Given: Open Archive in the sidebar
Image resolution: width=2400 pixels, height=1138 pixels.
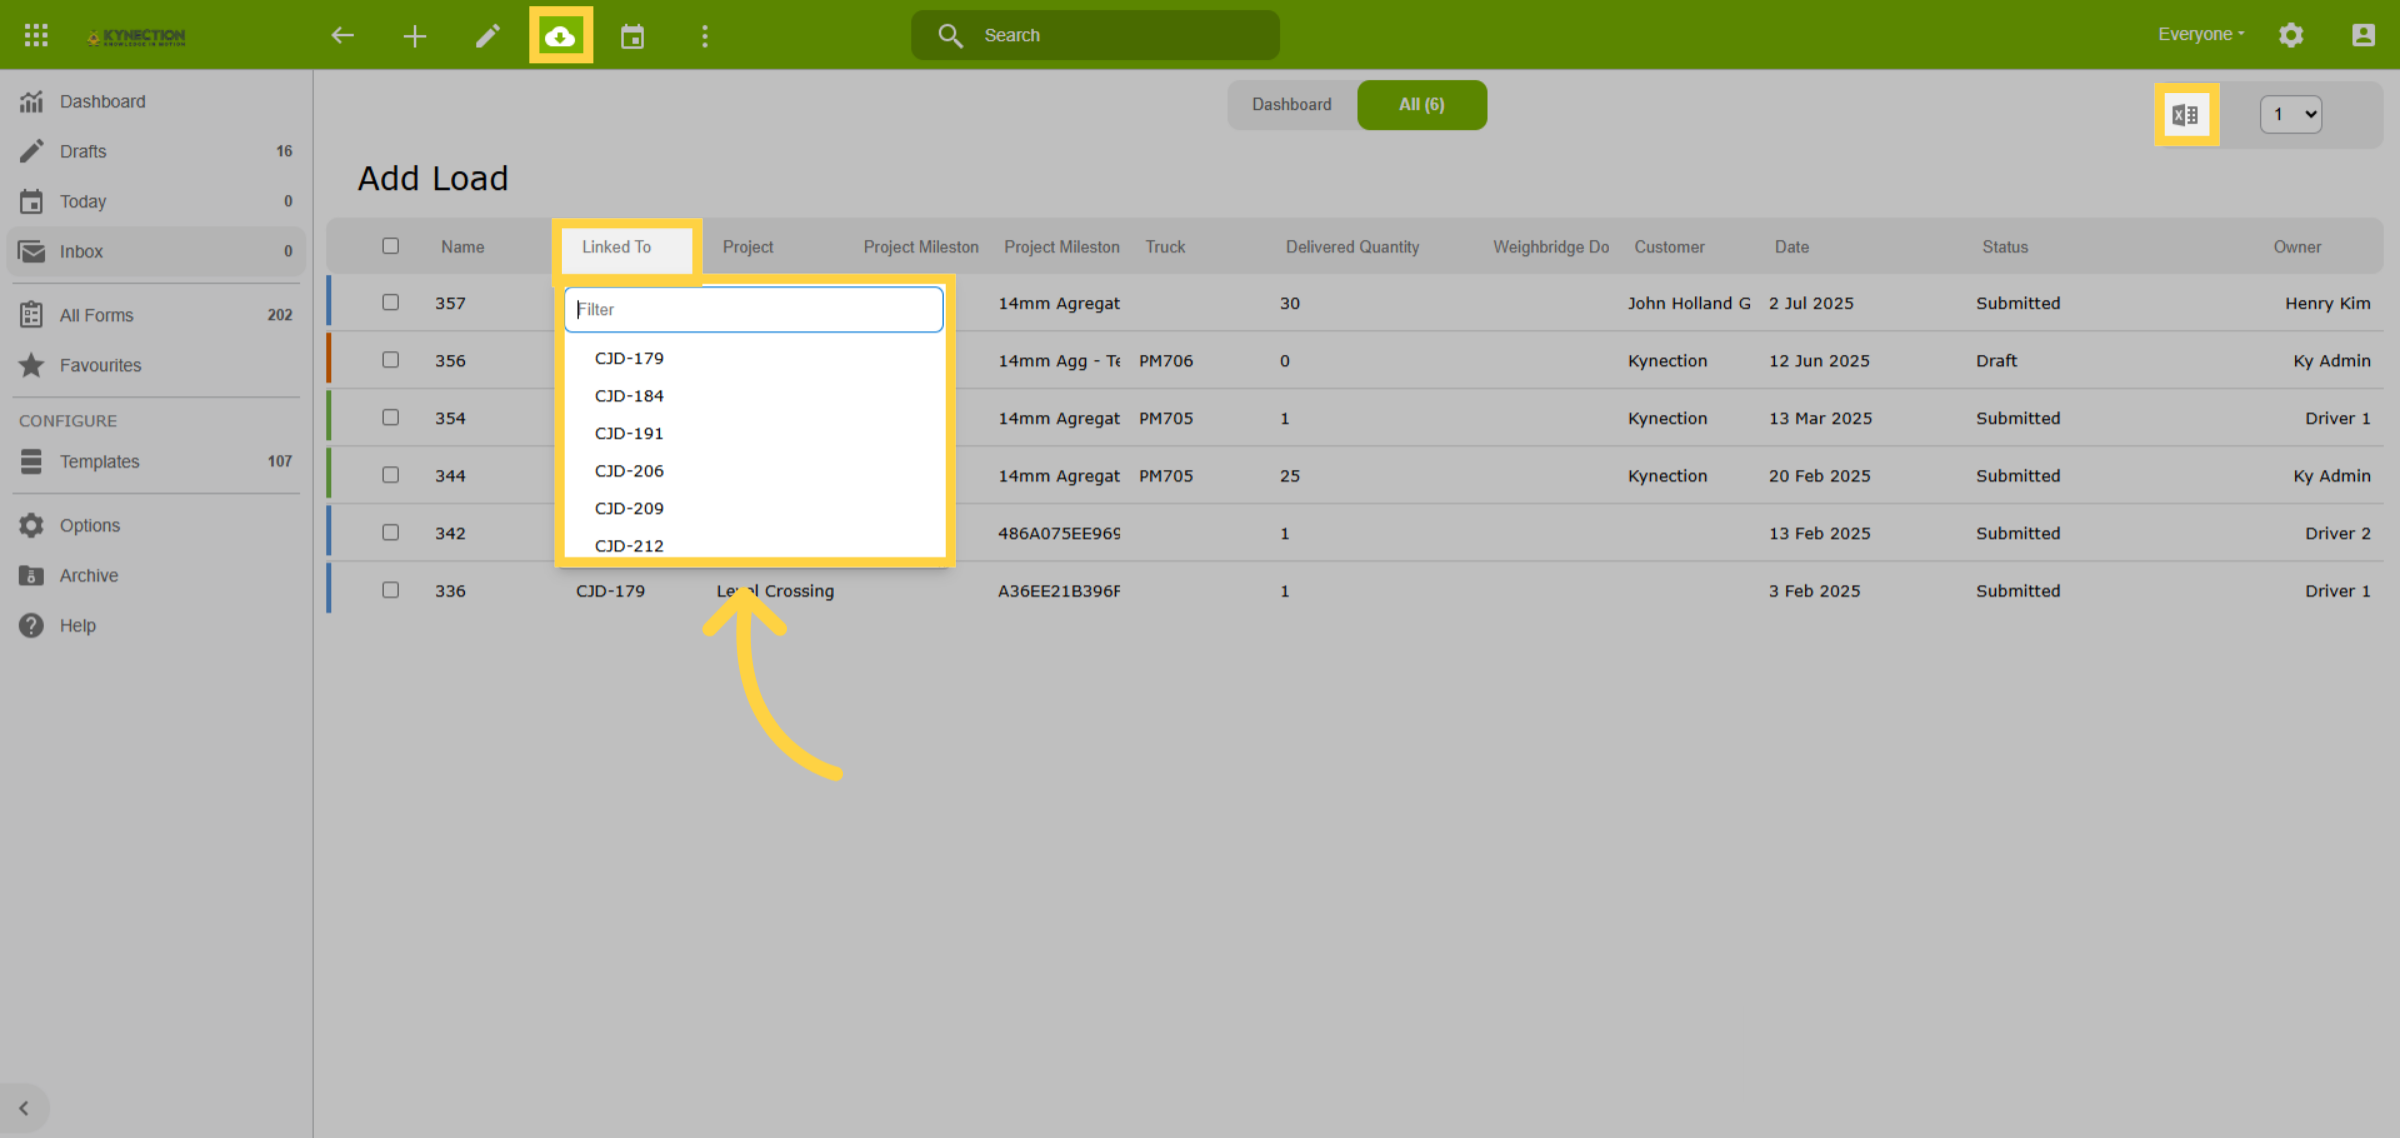Looking at the screenshot, I should [x=156, y=575].
